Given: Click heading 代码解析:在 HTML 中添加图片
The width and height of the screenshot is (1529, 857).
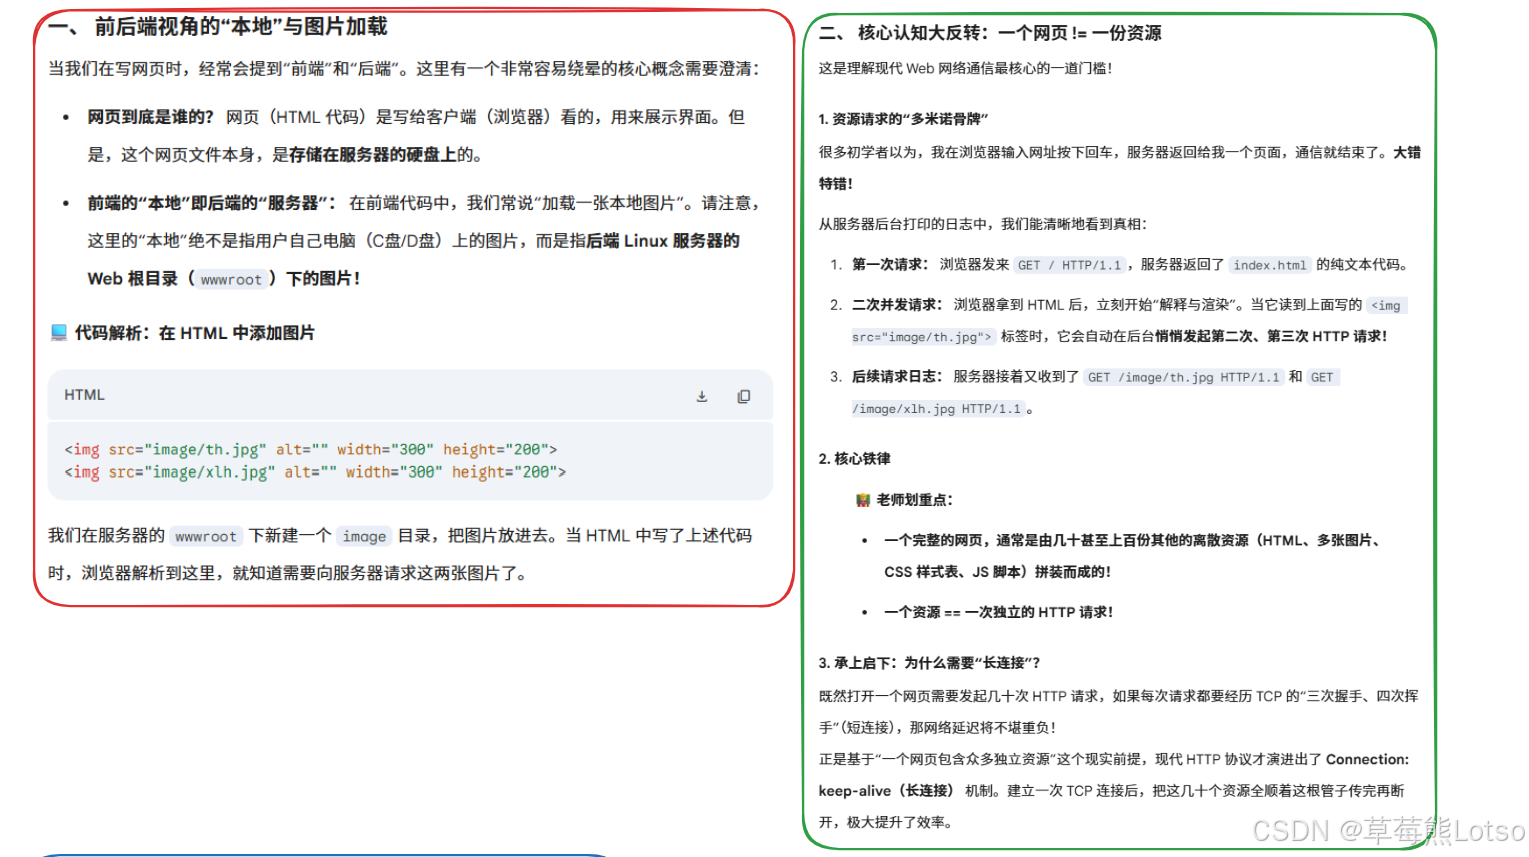Looking at the screenshot, I should coord(194,333).
